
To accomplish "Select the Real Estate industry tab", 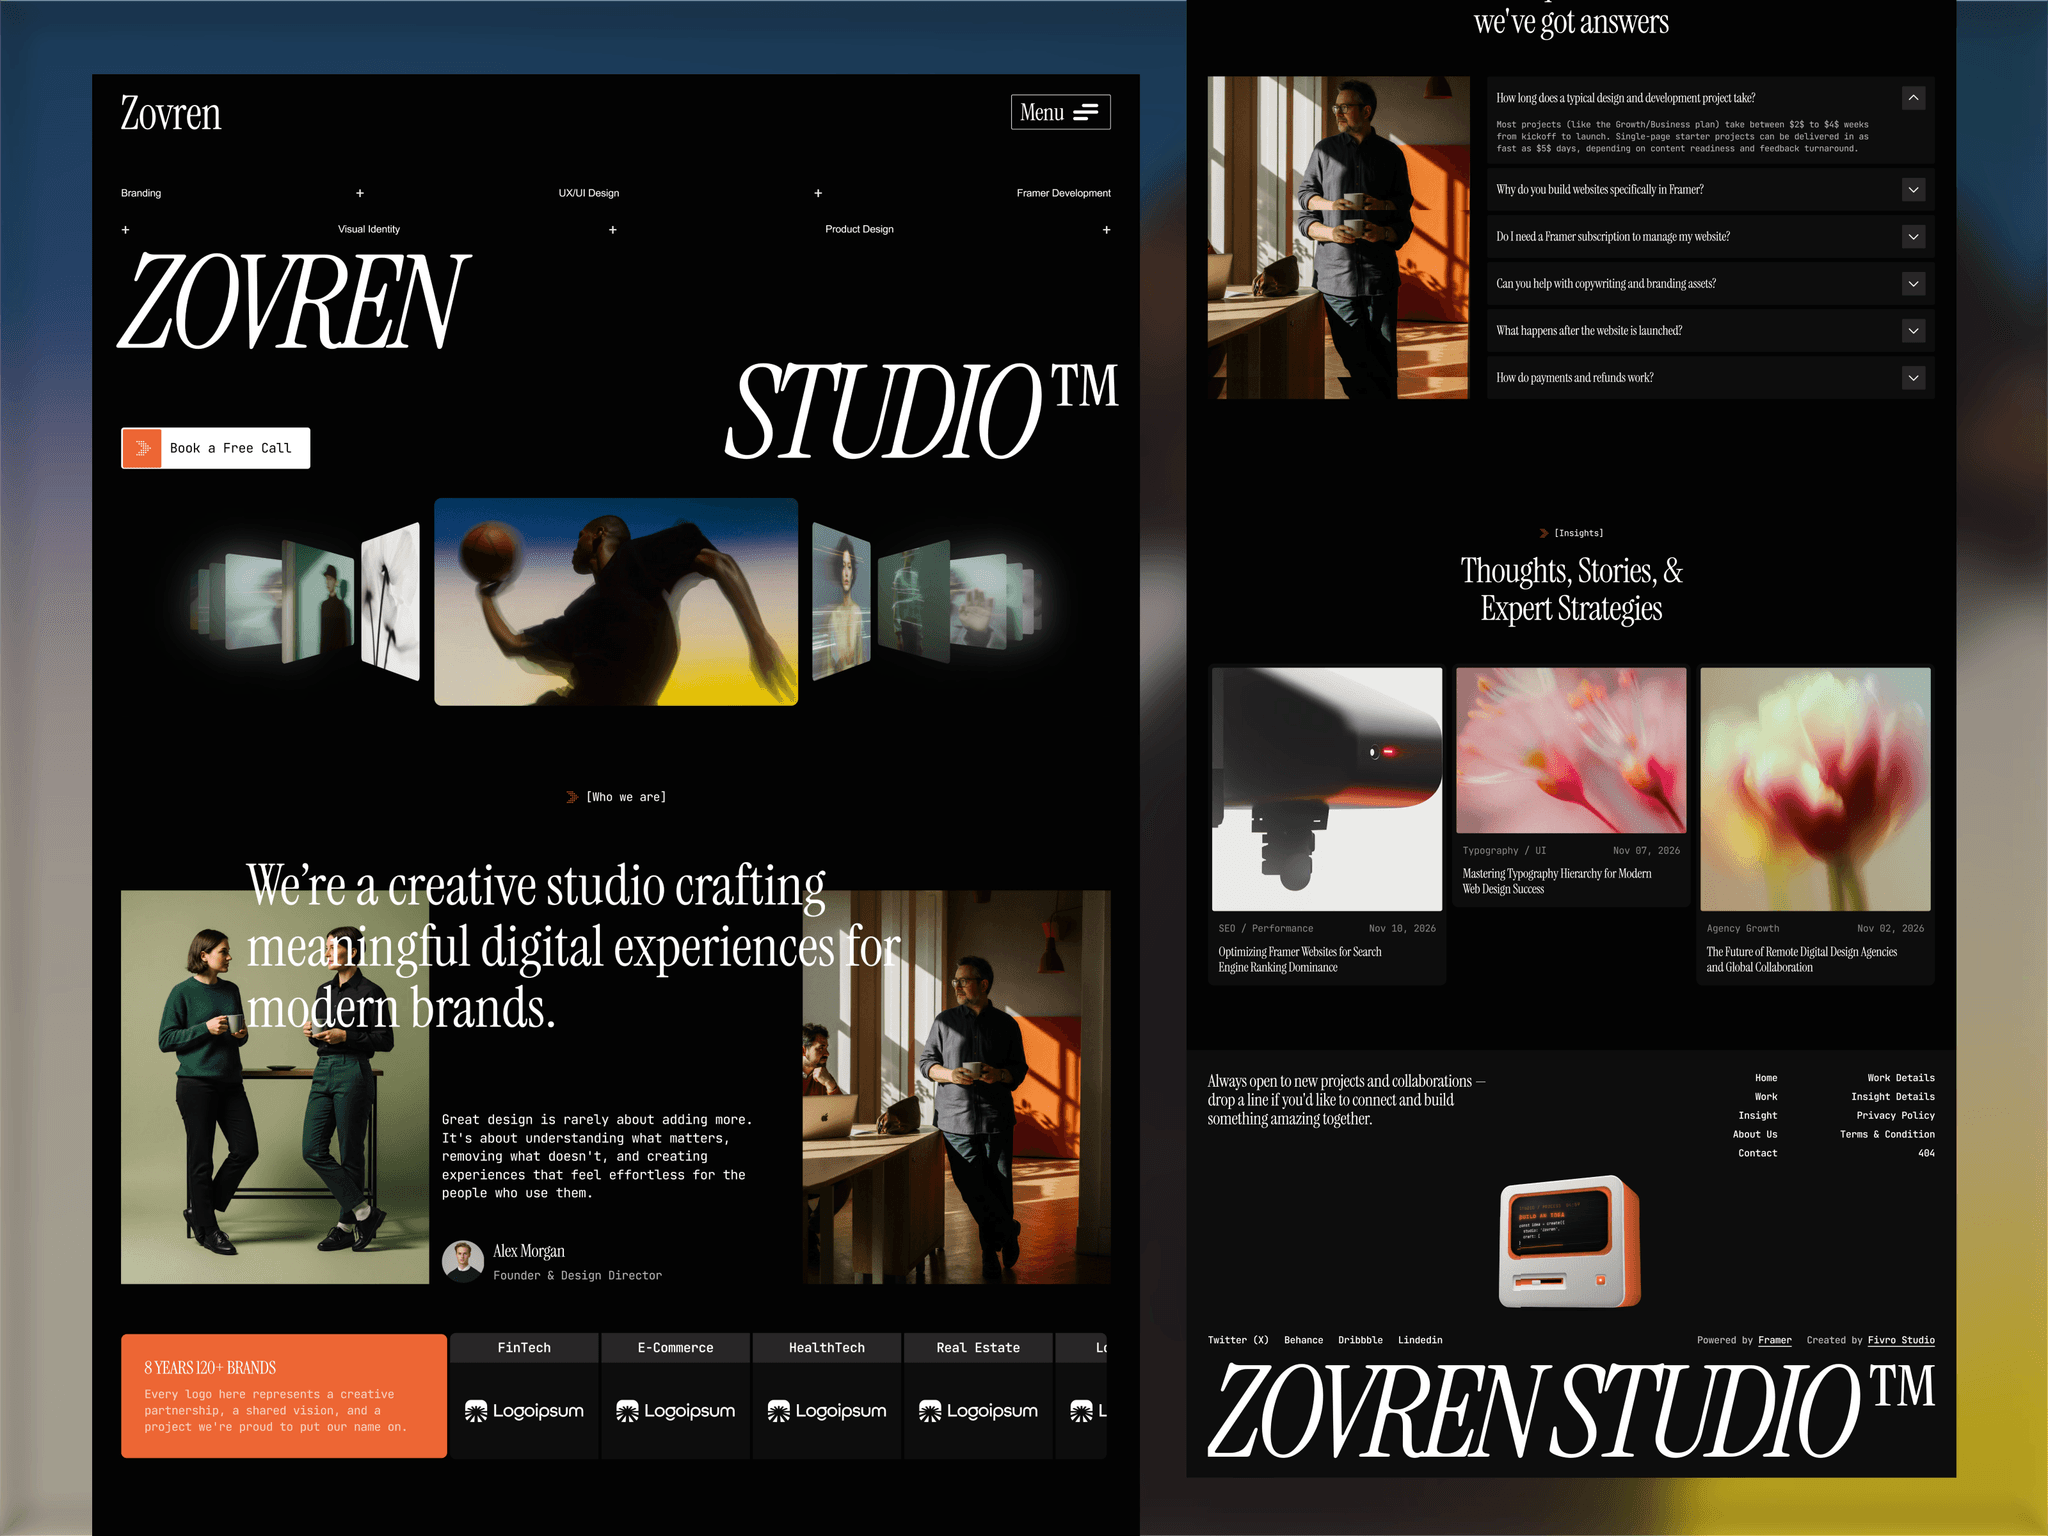I will coord(978,1348).
